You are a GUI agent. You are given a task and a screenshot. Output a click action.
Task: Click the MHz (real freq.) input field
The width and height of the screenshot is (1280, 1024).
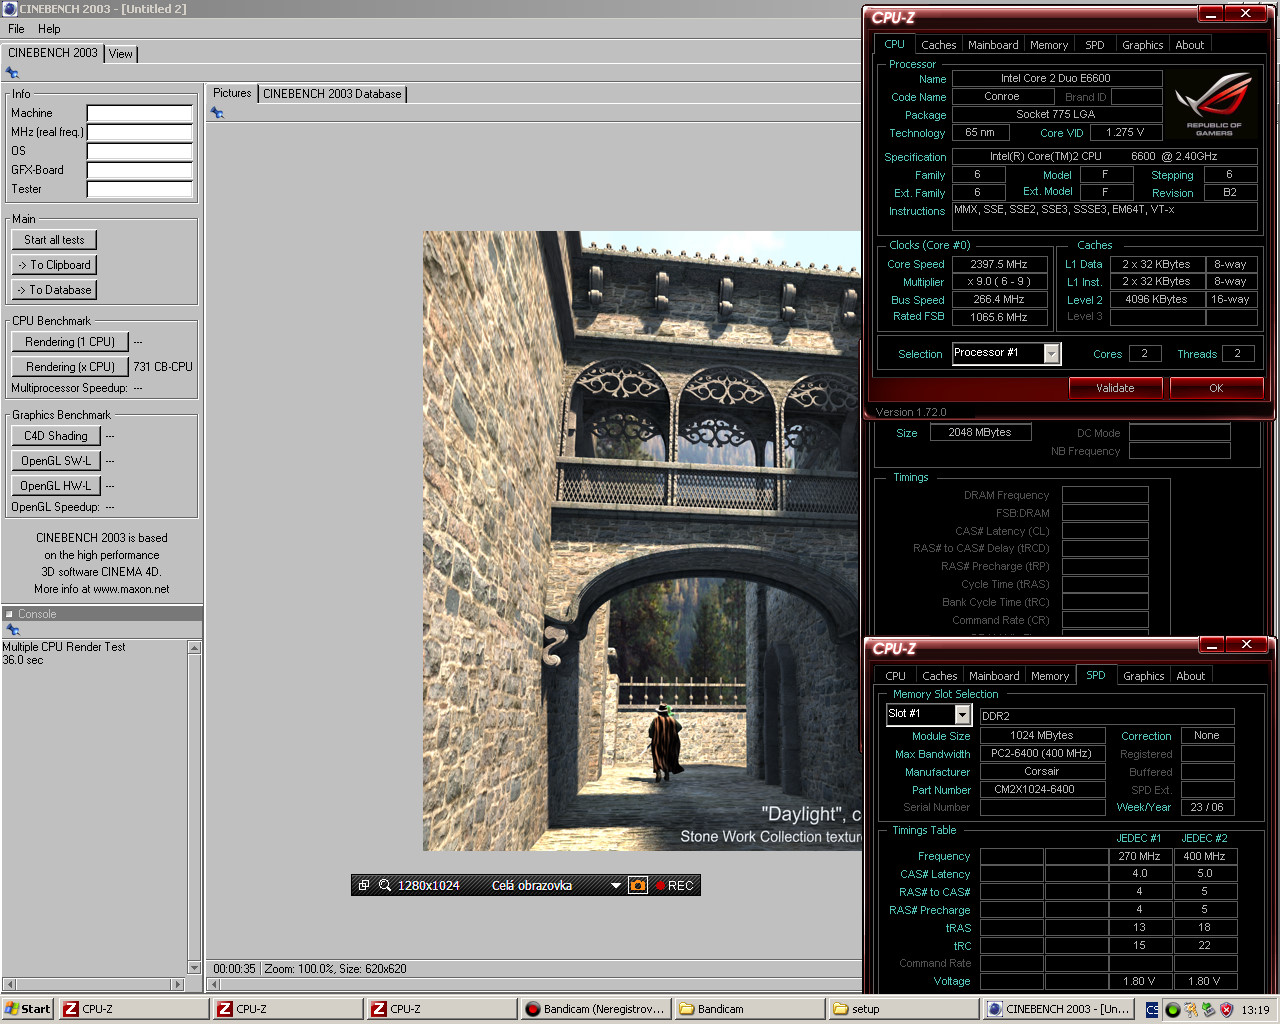[139, 132]
